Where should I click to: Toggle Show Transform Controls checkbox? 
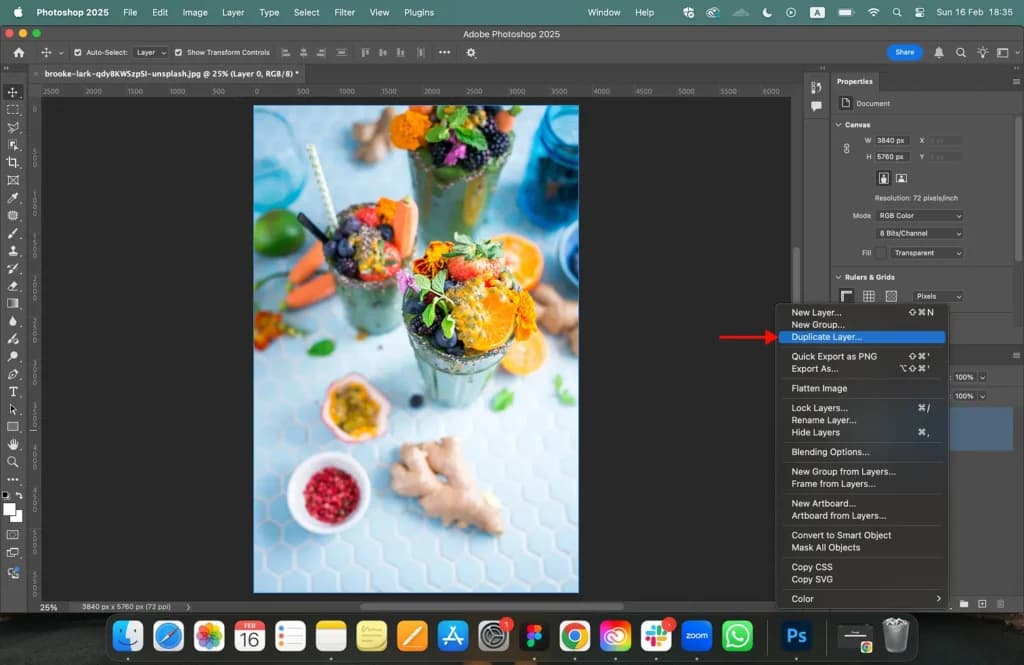click(178, 53)
